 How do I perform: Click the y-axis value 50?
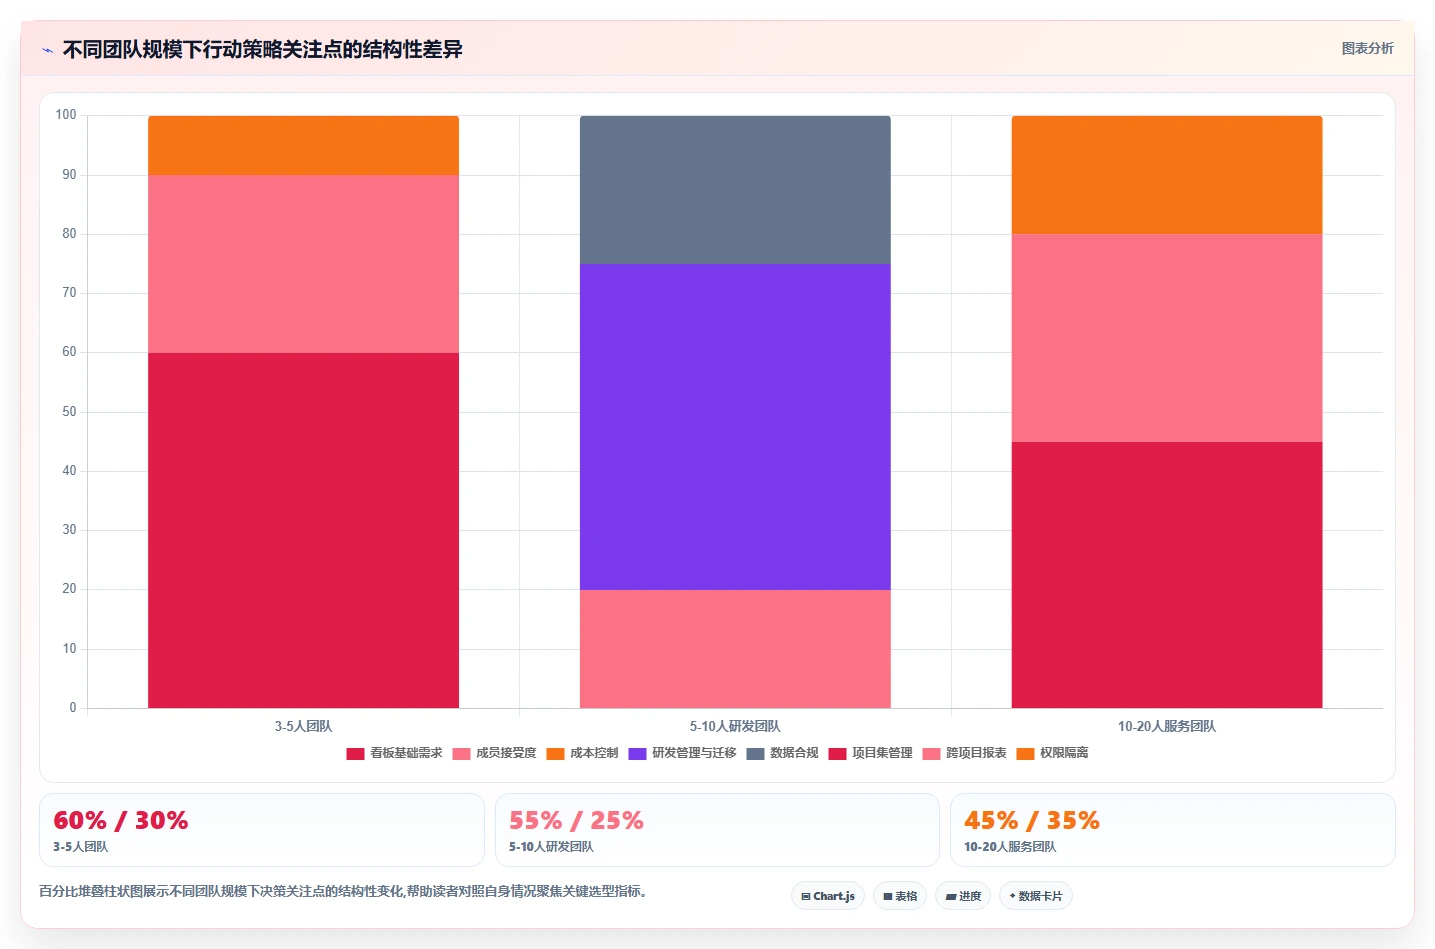point(69,412)
